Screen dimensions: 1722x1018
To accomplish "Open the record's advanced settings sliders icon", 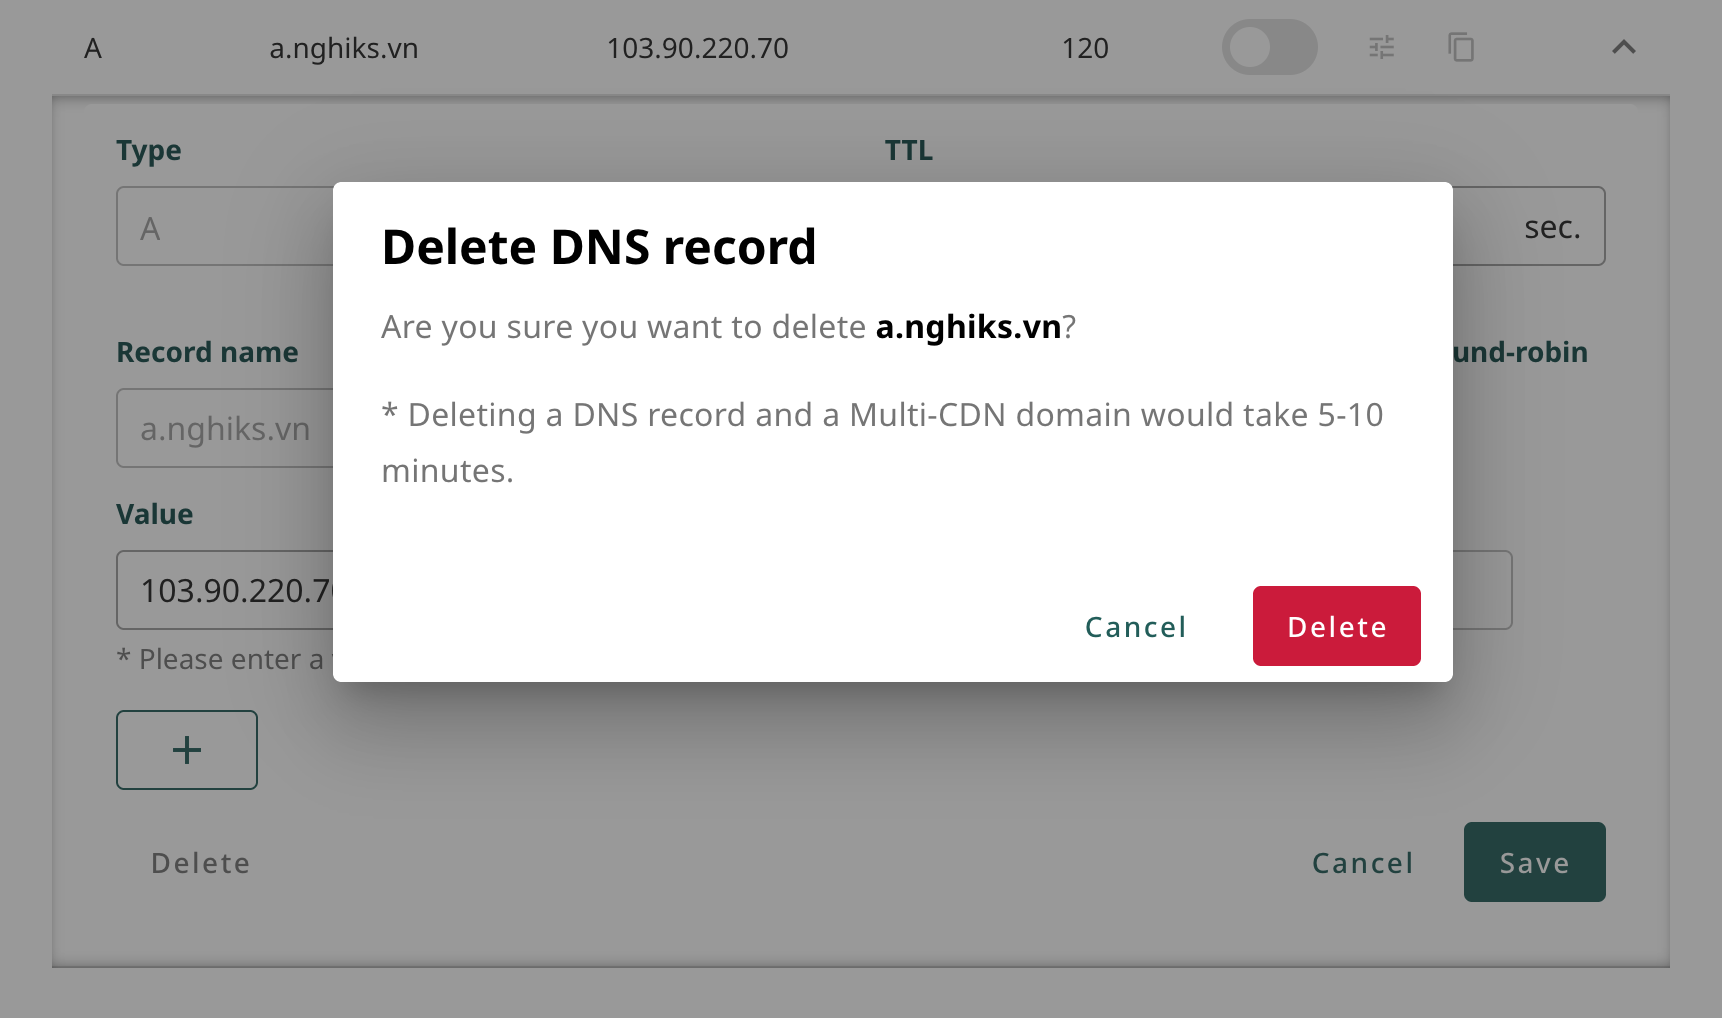I will coord(1381,47).
